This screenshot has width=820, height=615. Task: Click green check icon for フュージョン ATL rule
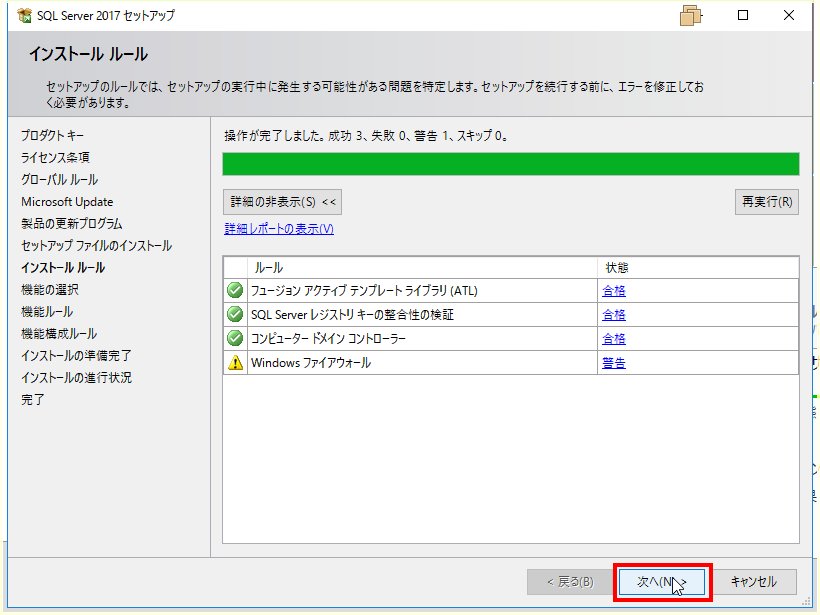[235, 290]
